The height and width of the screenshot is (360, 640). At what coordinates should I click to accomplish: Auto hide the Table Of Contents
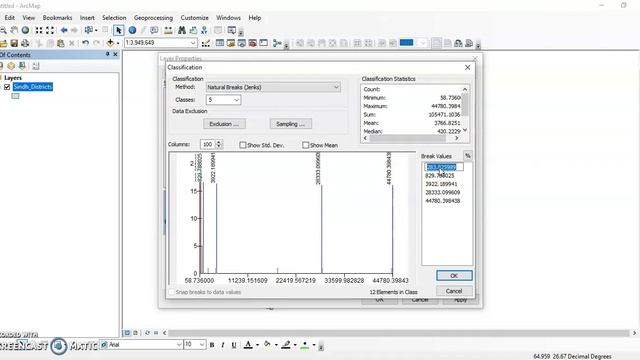pyautogui.click(x=107, y=54)
